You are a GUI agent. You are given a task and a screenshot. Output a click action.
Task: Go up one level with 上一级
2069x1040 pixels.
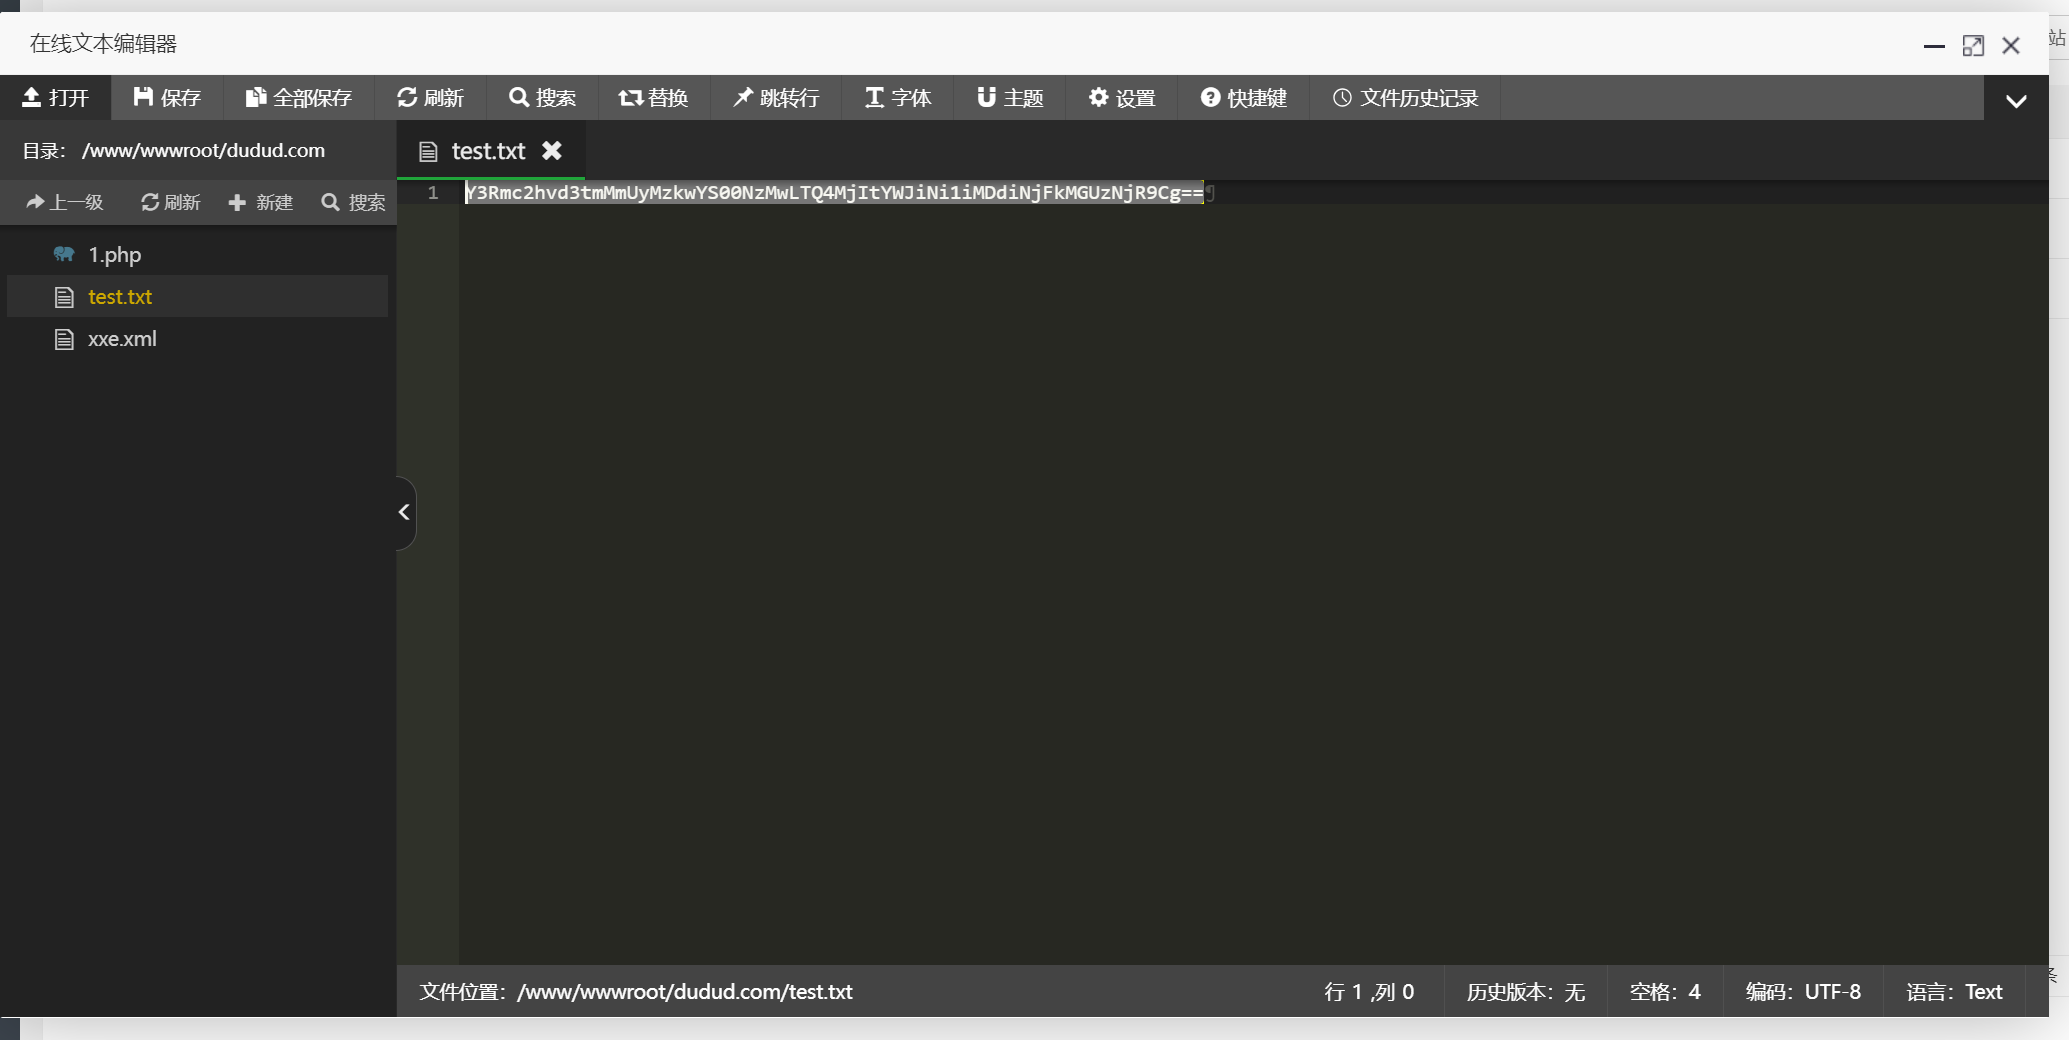pyautogui.click(x=65, y=202)
